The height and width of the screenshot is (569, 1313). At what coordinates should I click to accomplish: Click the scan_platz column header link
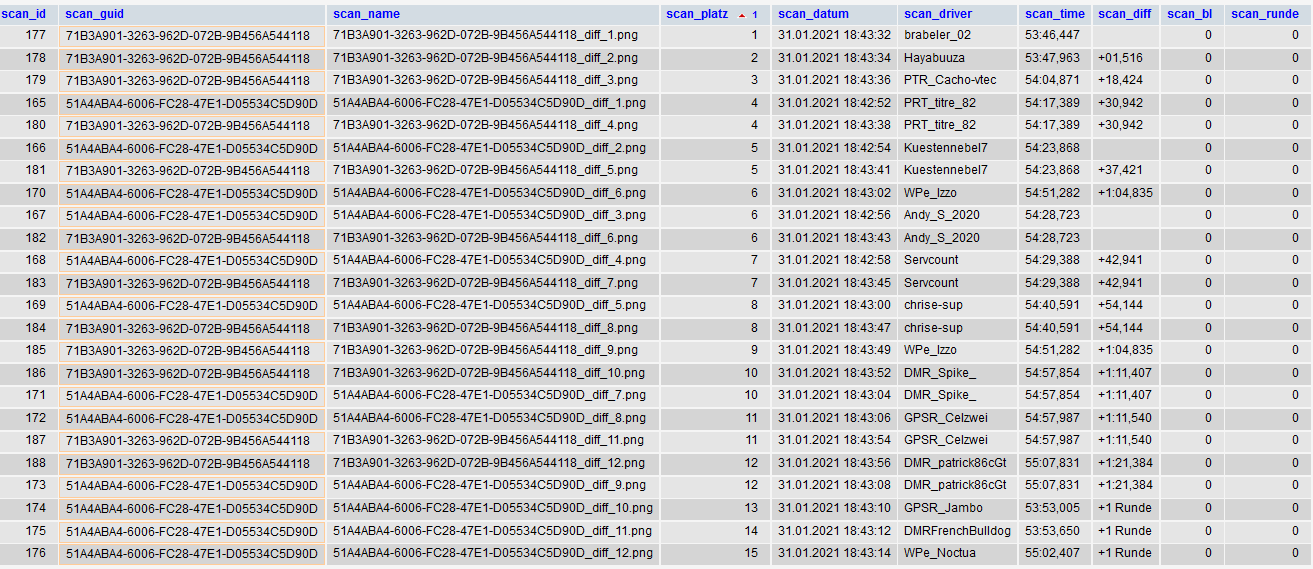coord(696,14)
